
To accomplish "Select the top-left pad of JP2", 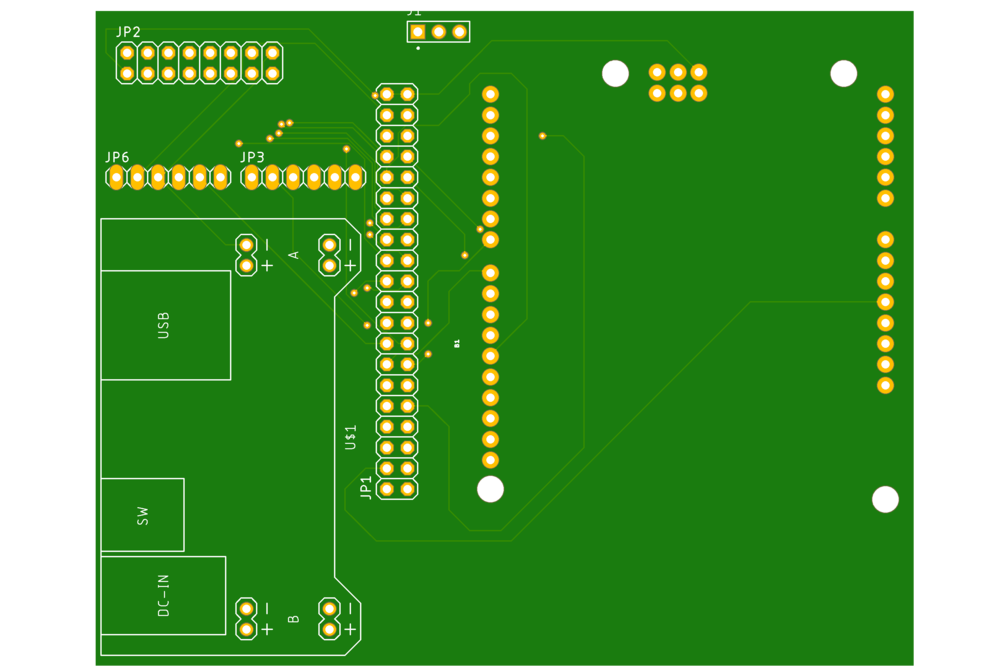I will 127,53.
